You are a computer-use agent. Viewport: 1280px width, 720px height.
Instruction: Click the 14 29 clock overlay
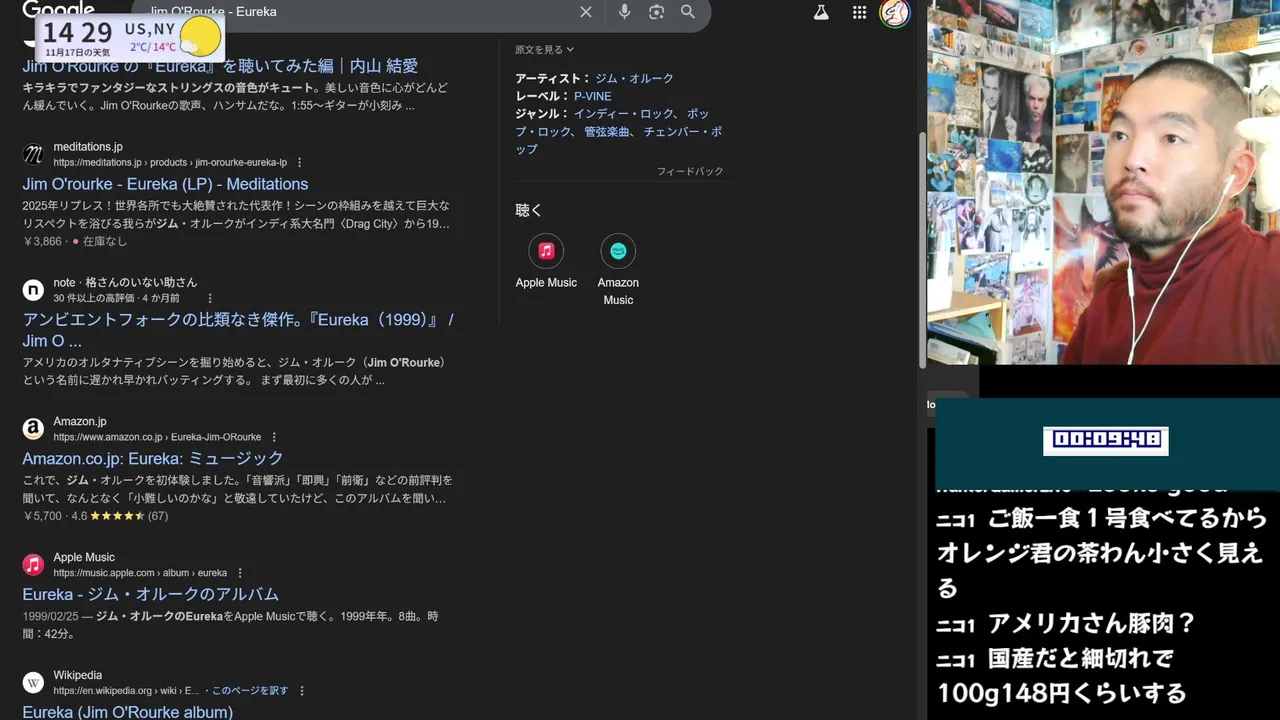(x=77, y=32)
